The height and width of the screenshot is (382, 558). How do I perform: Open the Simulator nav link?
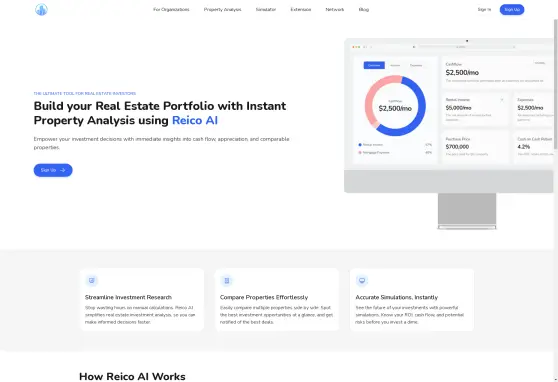pos(266,10)
